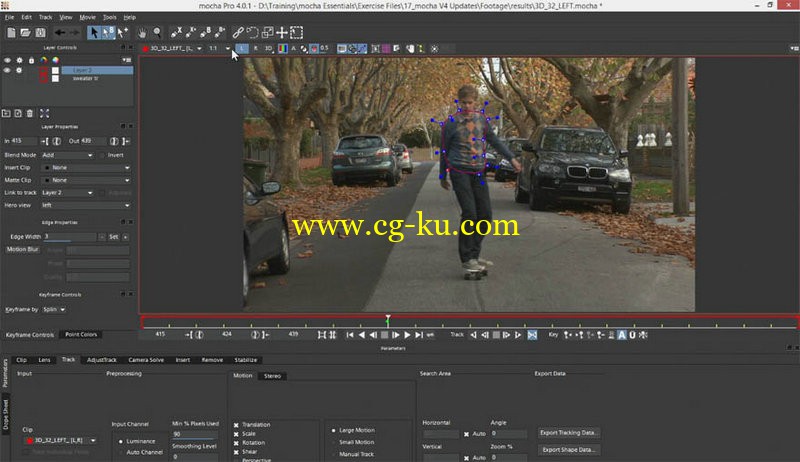Select the Rotate tool in toolbar
800x462 pixels.
tap(253, 33)
